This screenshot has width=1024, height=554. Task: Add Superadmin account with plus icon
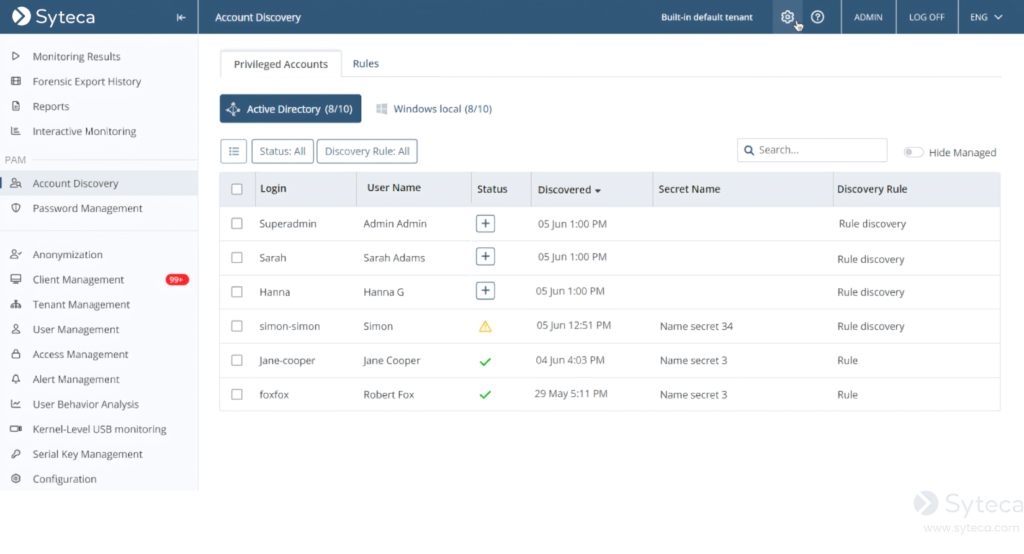pyautogui.click(x=485, y=223)
